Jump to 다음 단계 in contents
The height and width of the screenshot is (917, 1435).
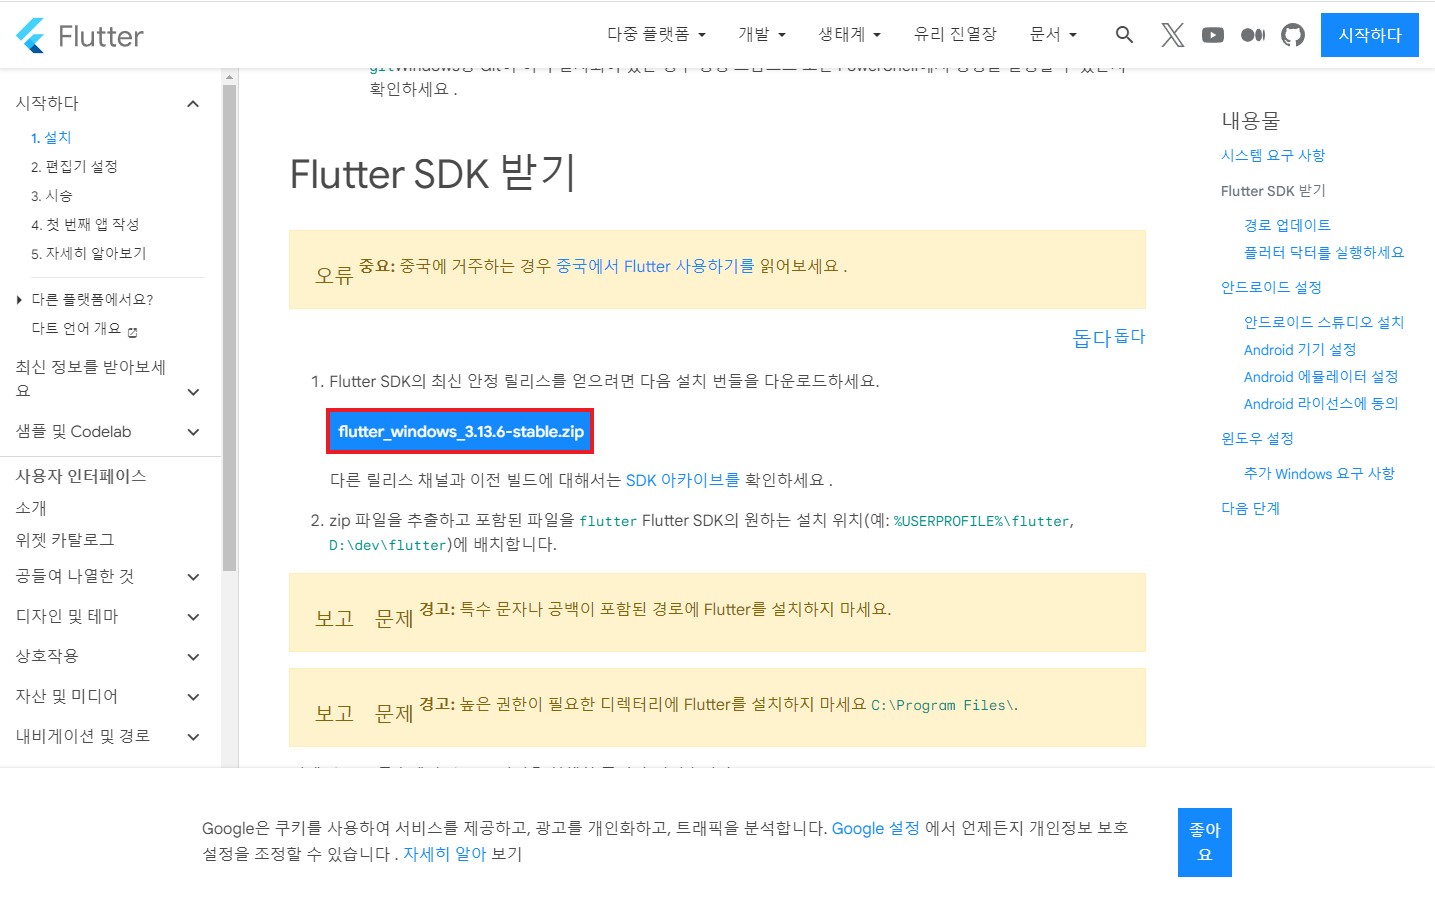(1250, 508)
